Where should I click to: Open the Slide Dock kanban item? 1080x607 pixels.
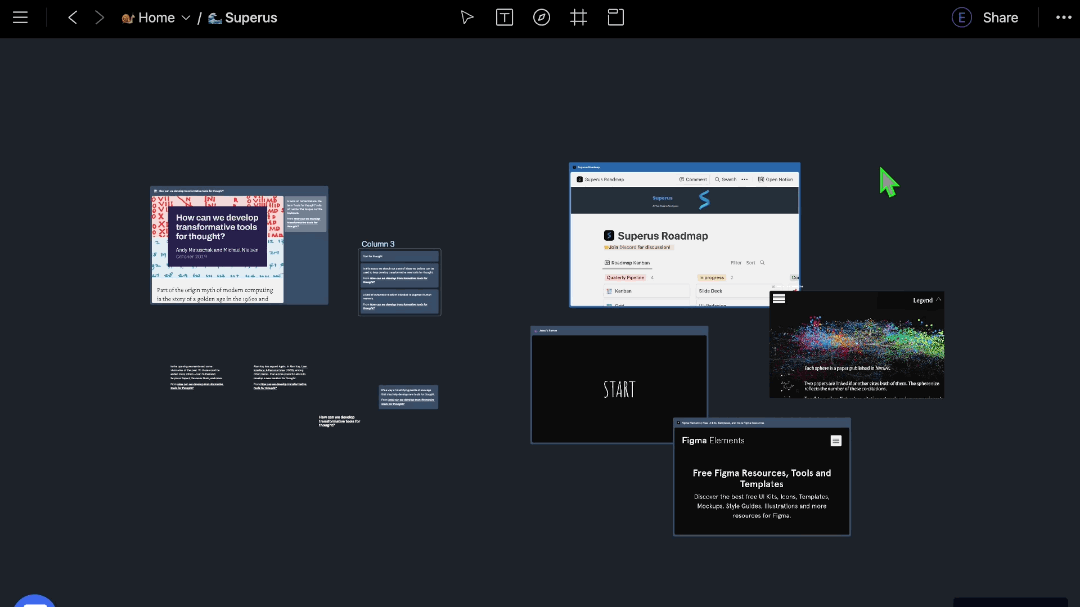731,291
